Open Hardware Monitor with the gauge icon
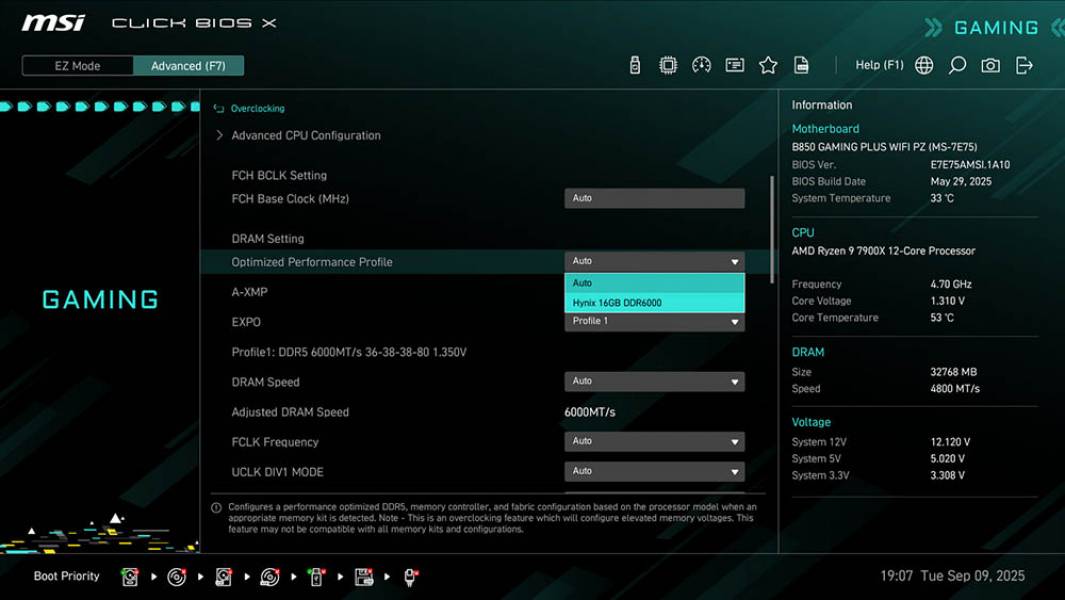Viewport: 1065px width, 600px height. click(x=701, y=64)
